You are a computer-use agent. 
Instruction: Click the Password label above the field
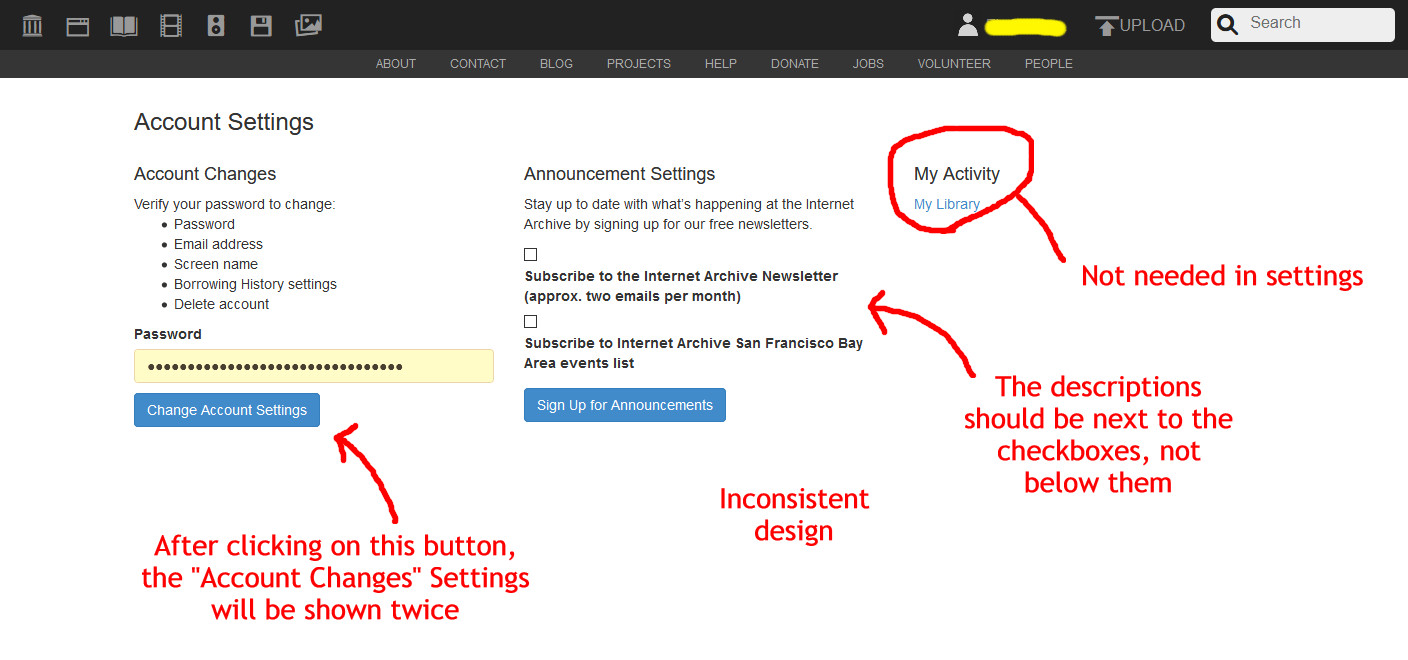168,334
